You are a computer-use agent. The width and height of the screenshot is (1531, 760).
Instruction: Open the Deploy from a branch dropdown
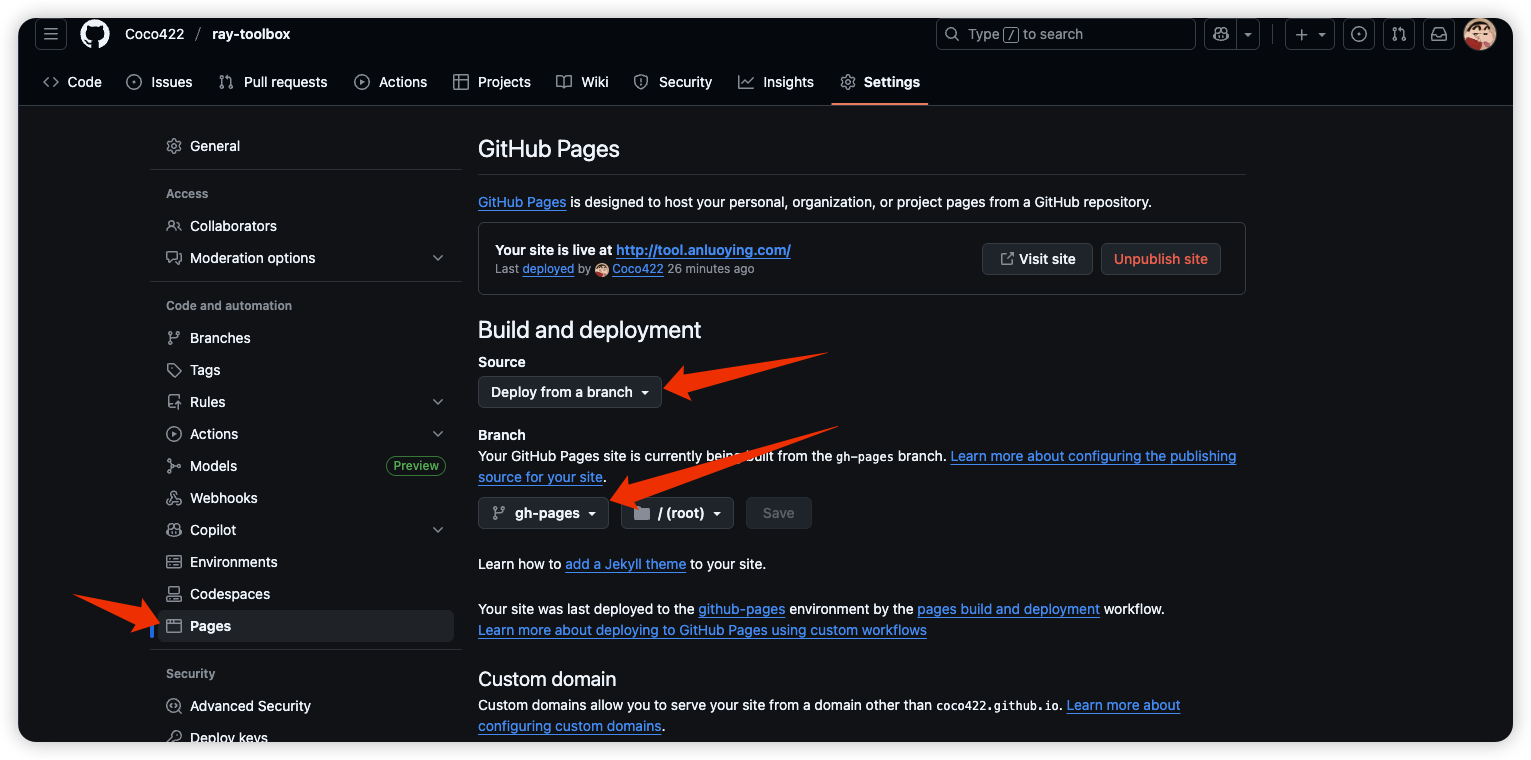tap(570, 392)
